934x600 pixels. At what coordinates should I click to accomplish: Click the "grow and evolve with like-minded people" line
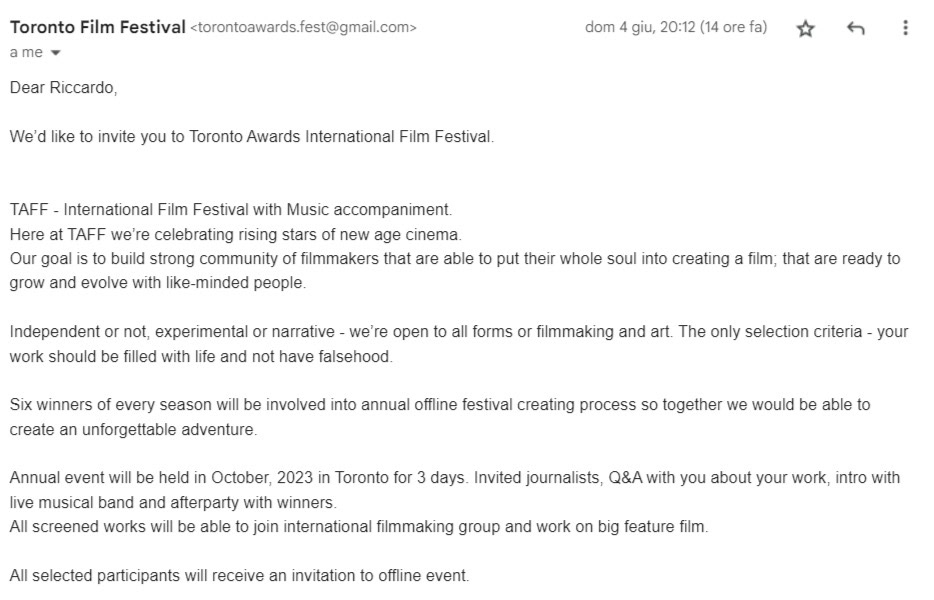[x=158, y=283]
